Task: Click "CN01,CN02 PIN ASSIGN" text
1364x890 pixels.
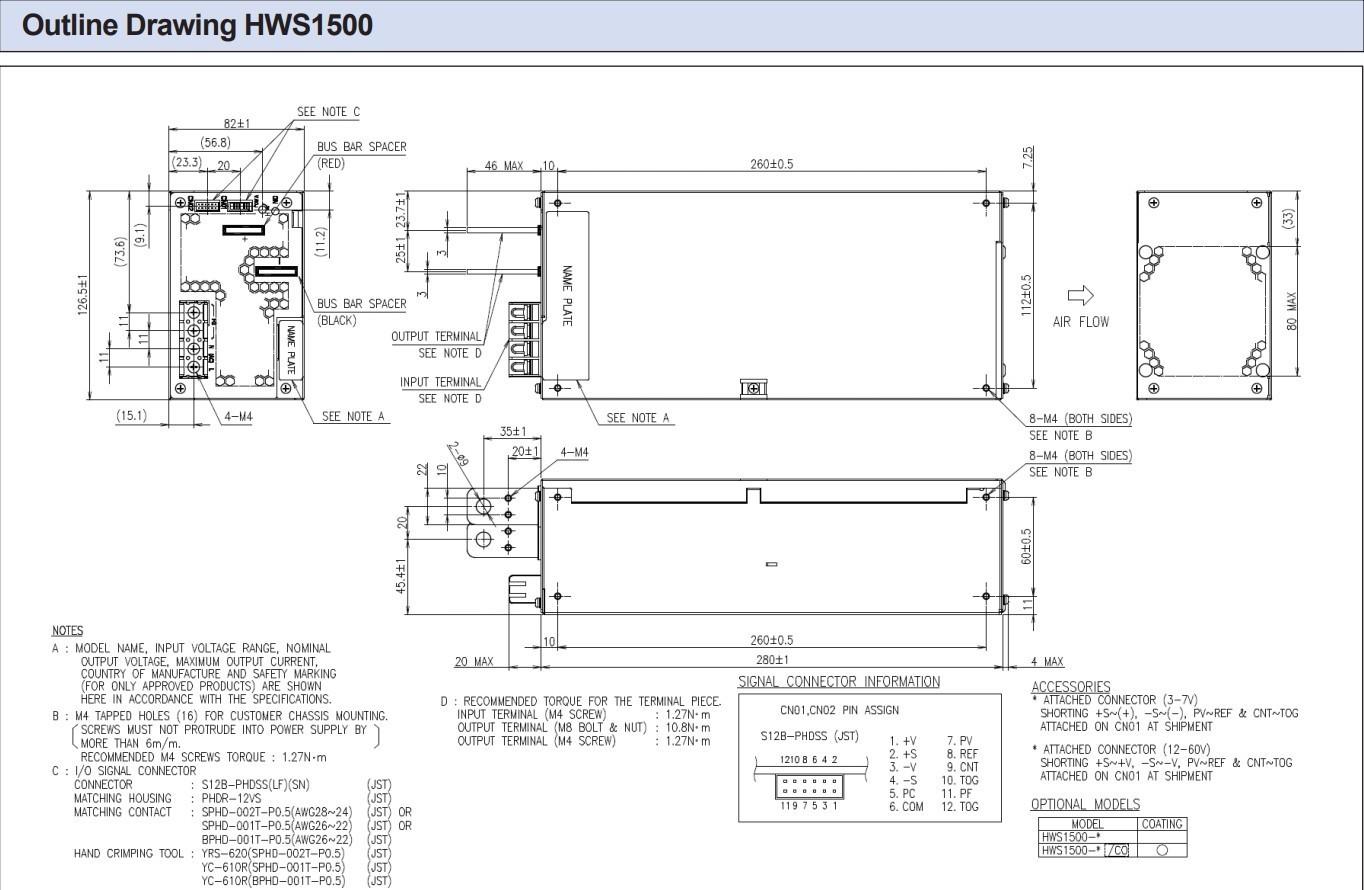Action: tap(838, 710)
